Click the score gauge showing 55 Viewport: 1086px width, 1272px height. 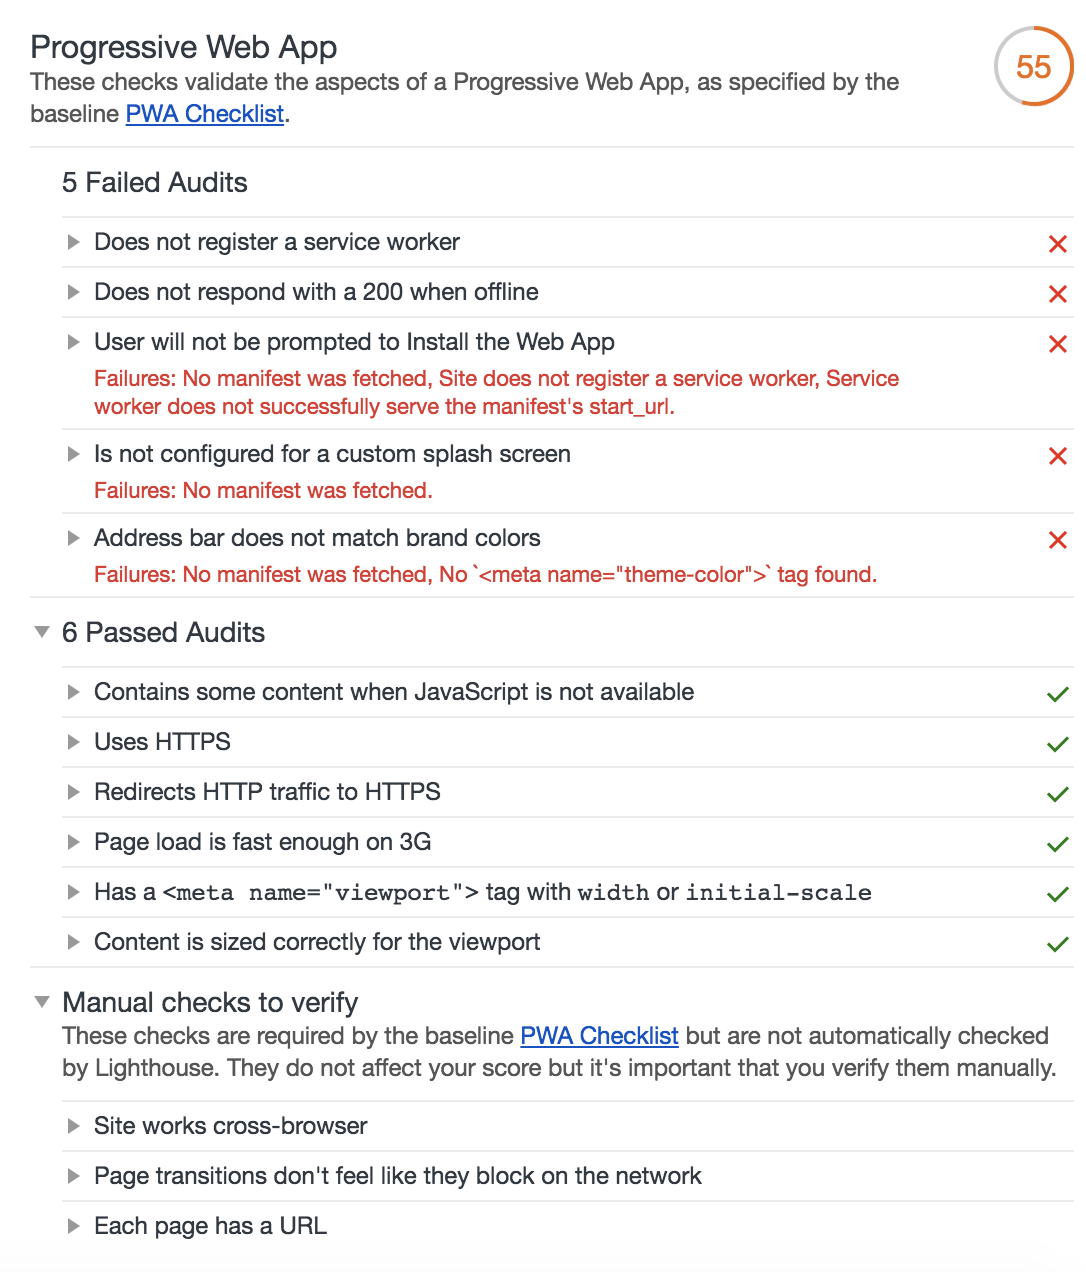click(x=1033, y=67)
